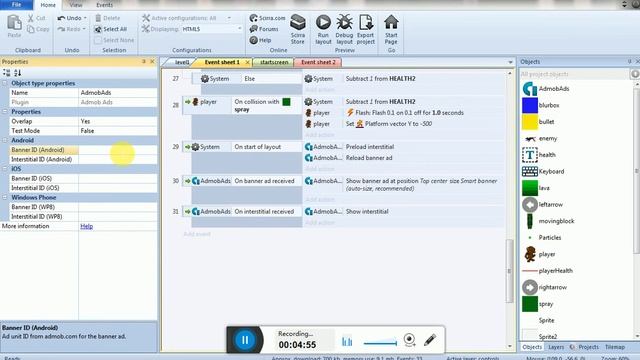Click the Banner ID (Android) value field

(x=118, y=150)
